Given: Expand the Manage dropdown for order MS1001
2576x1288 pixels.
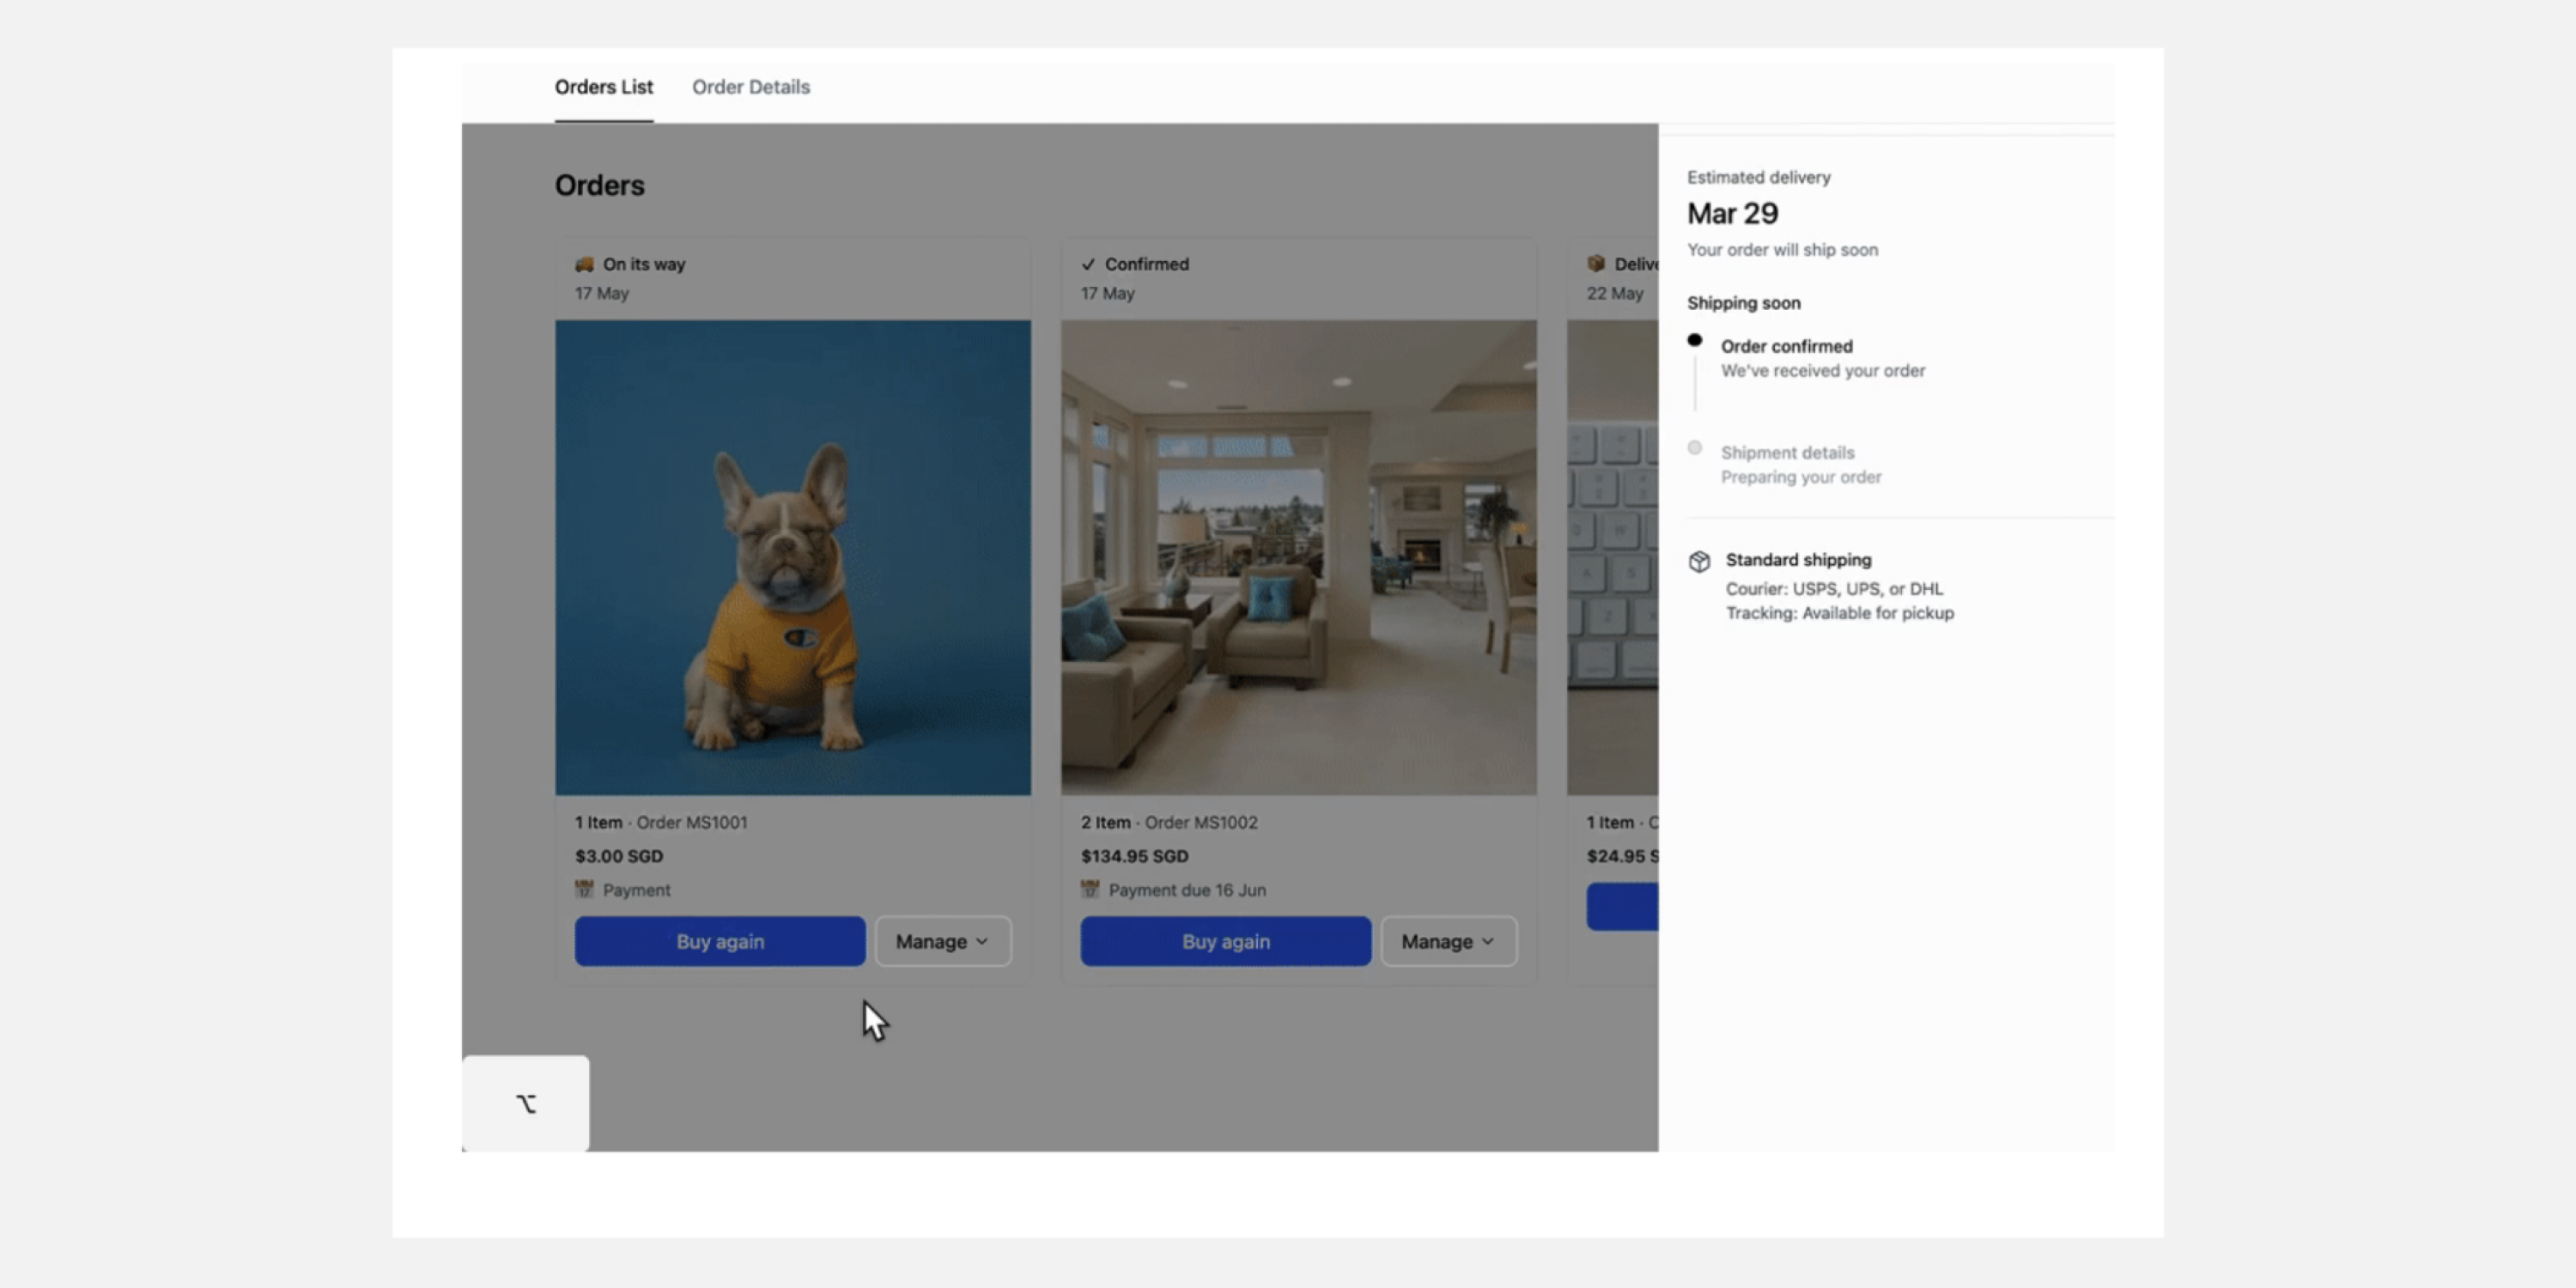Looking at the screenshot, I should click(943, 941).
